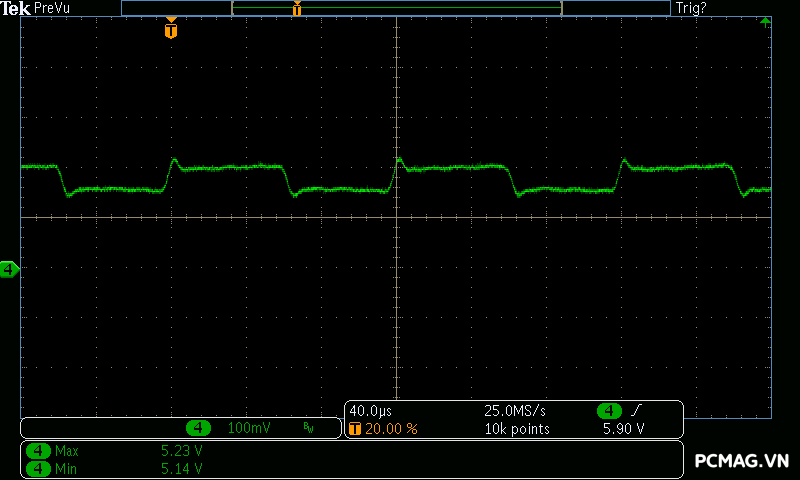
Task: Select the channel 4 badge next to Max
Action: [x=38, y=451]
